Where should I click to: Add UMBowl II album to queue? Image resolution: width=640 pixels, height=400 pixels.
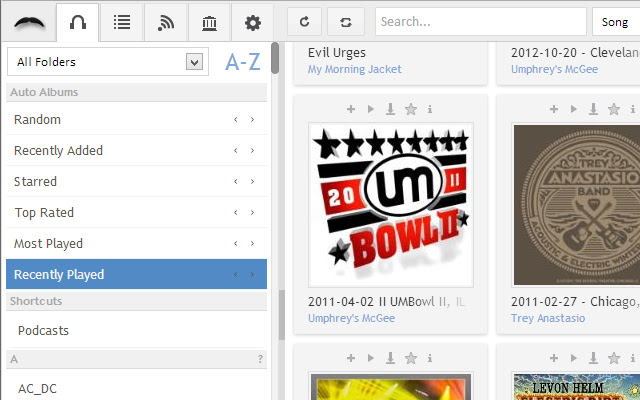[351, 109]
